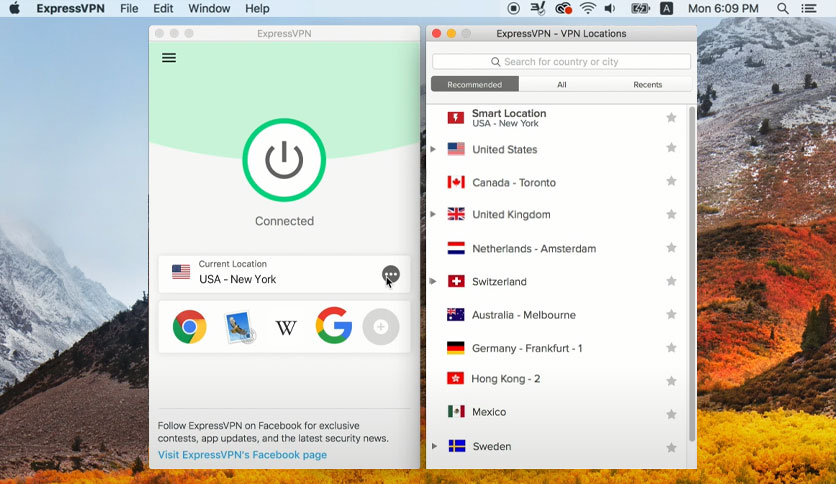This screenshot has height=484, width=836.
Task: Star Netherlands - Amsterdam as favorite
Action: (x=671, y=248)
